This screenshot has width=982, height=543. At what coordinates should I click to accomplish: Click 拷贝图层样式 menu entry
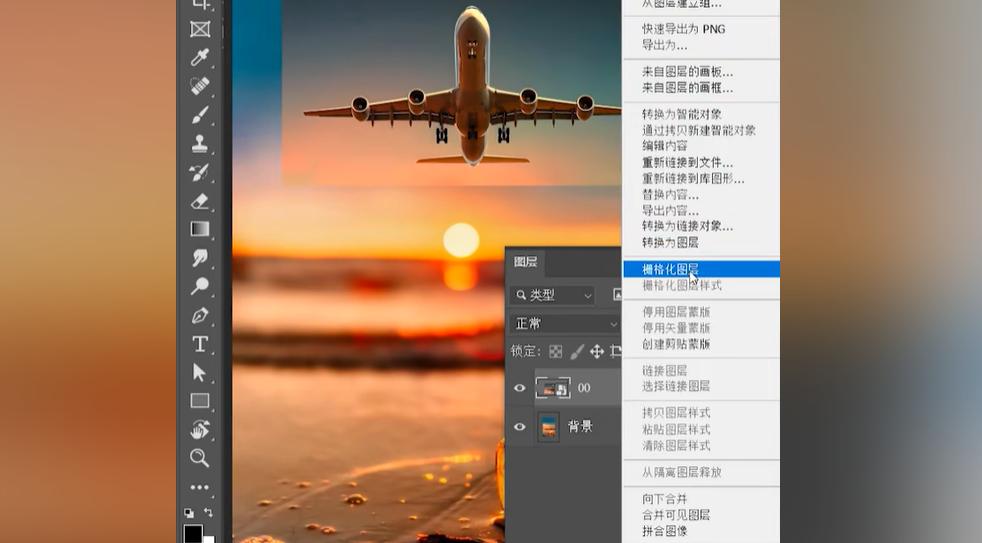[x=676, y=413]
